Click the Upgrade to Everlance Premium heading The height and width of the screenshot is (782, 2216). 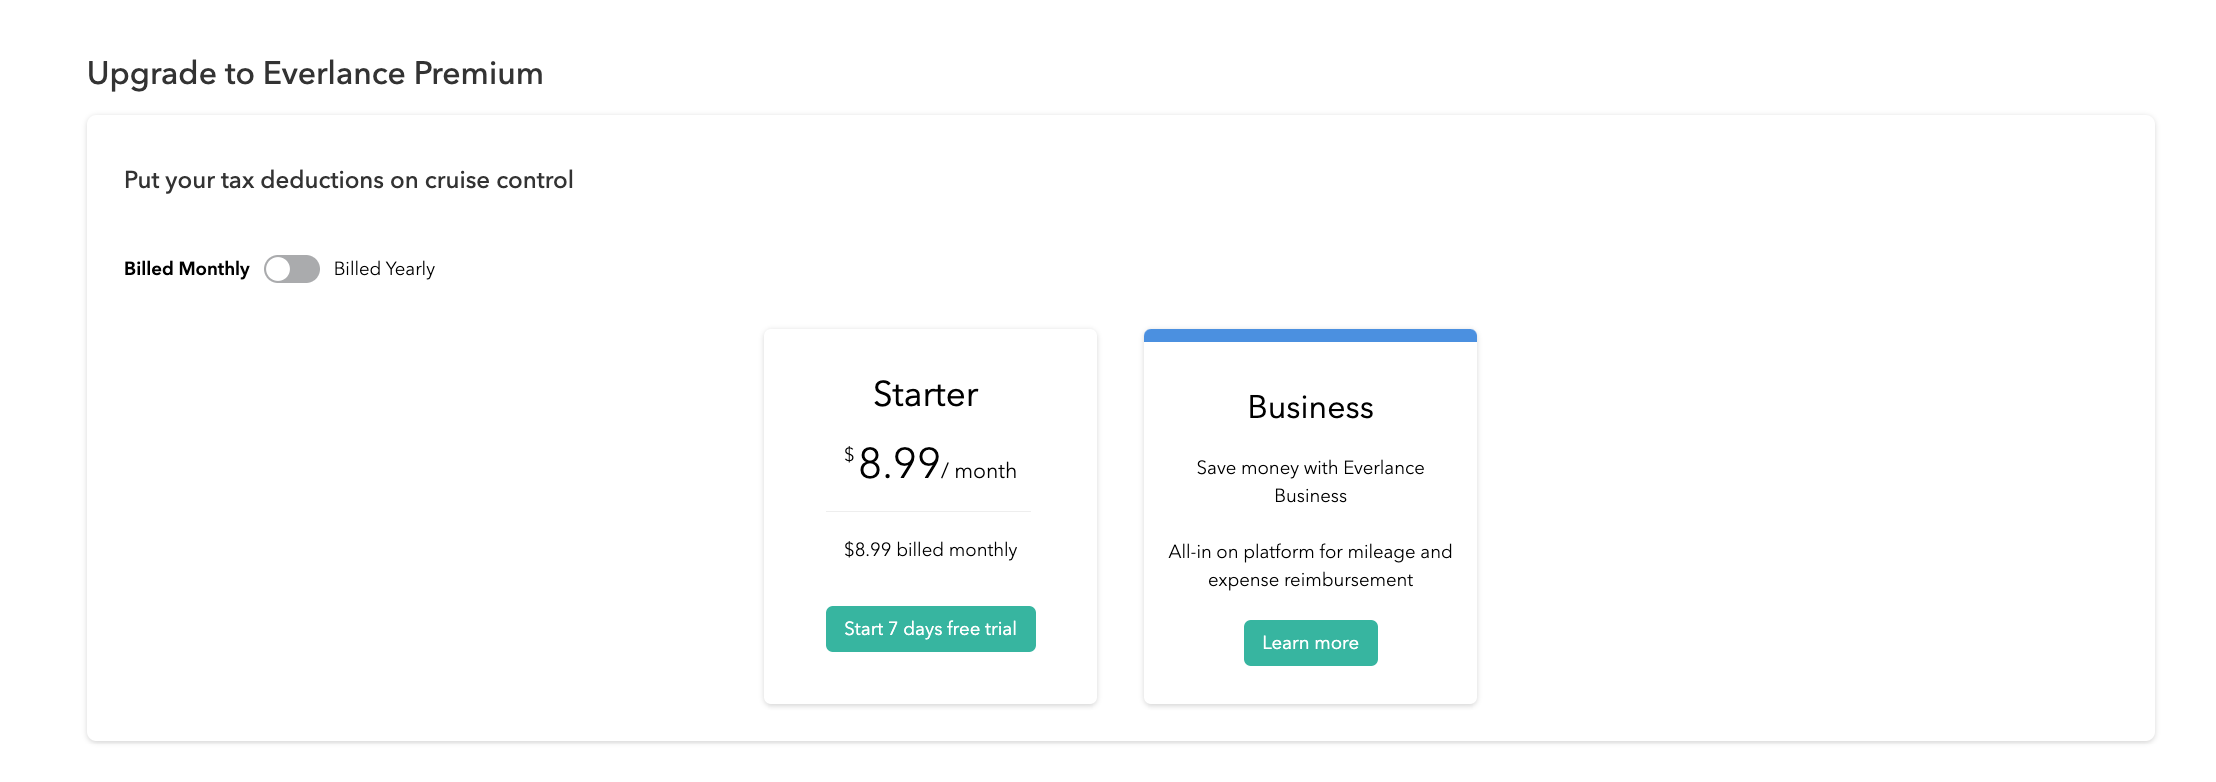point(315,73)
